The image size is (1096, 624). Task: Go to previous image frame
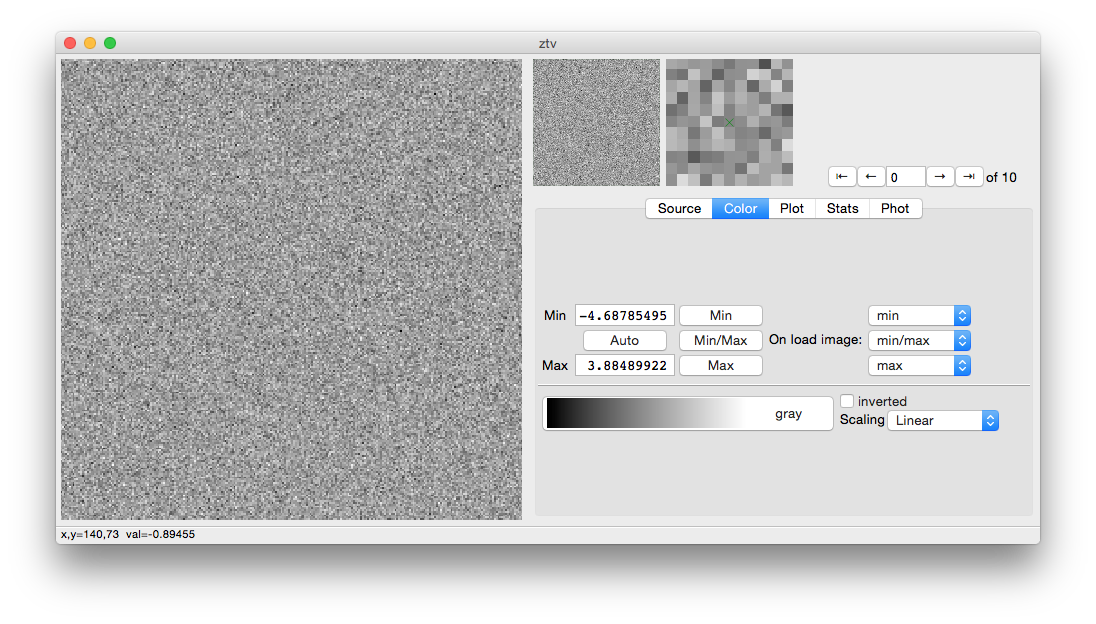(870, 177)
